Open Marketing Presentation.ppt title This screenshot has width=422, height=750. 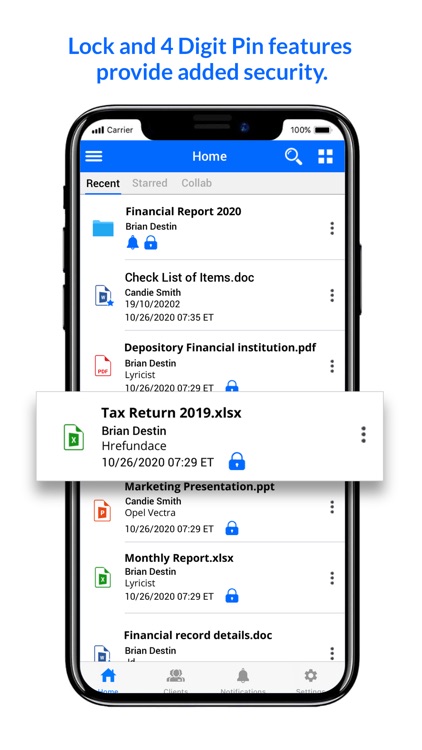[x=200, y=487]
